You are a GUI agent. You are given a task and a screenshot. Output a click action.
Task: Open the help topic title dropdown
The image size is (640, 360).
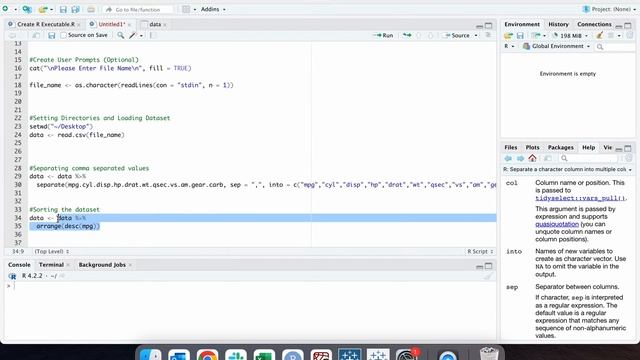tap(567, 169)
